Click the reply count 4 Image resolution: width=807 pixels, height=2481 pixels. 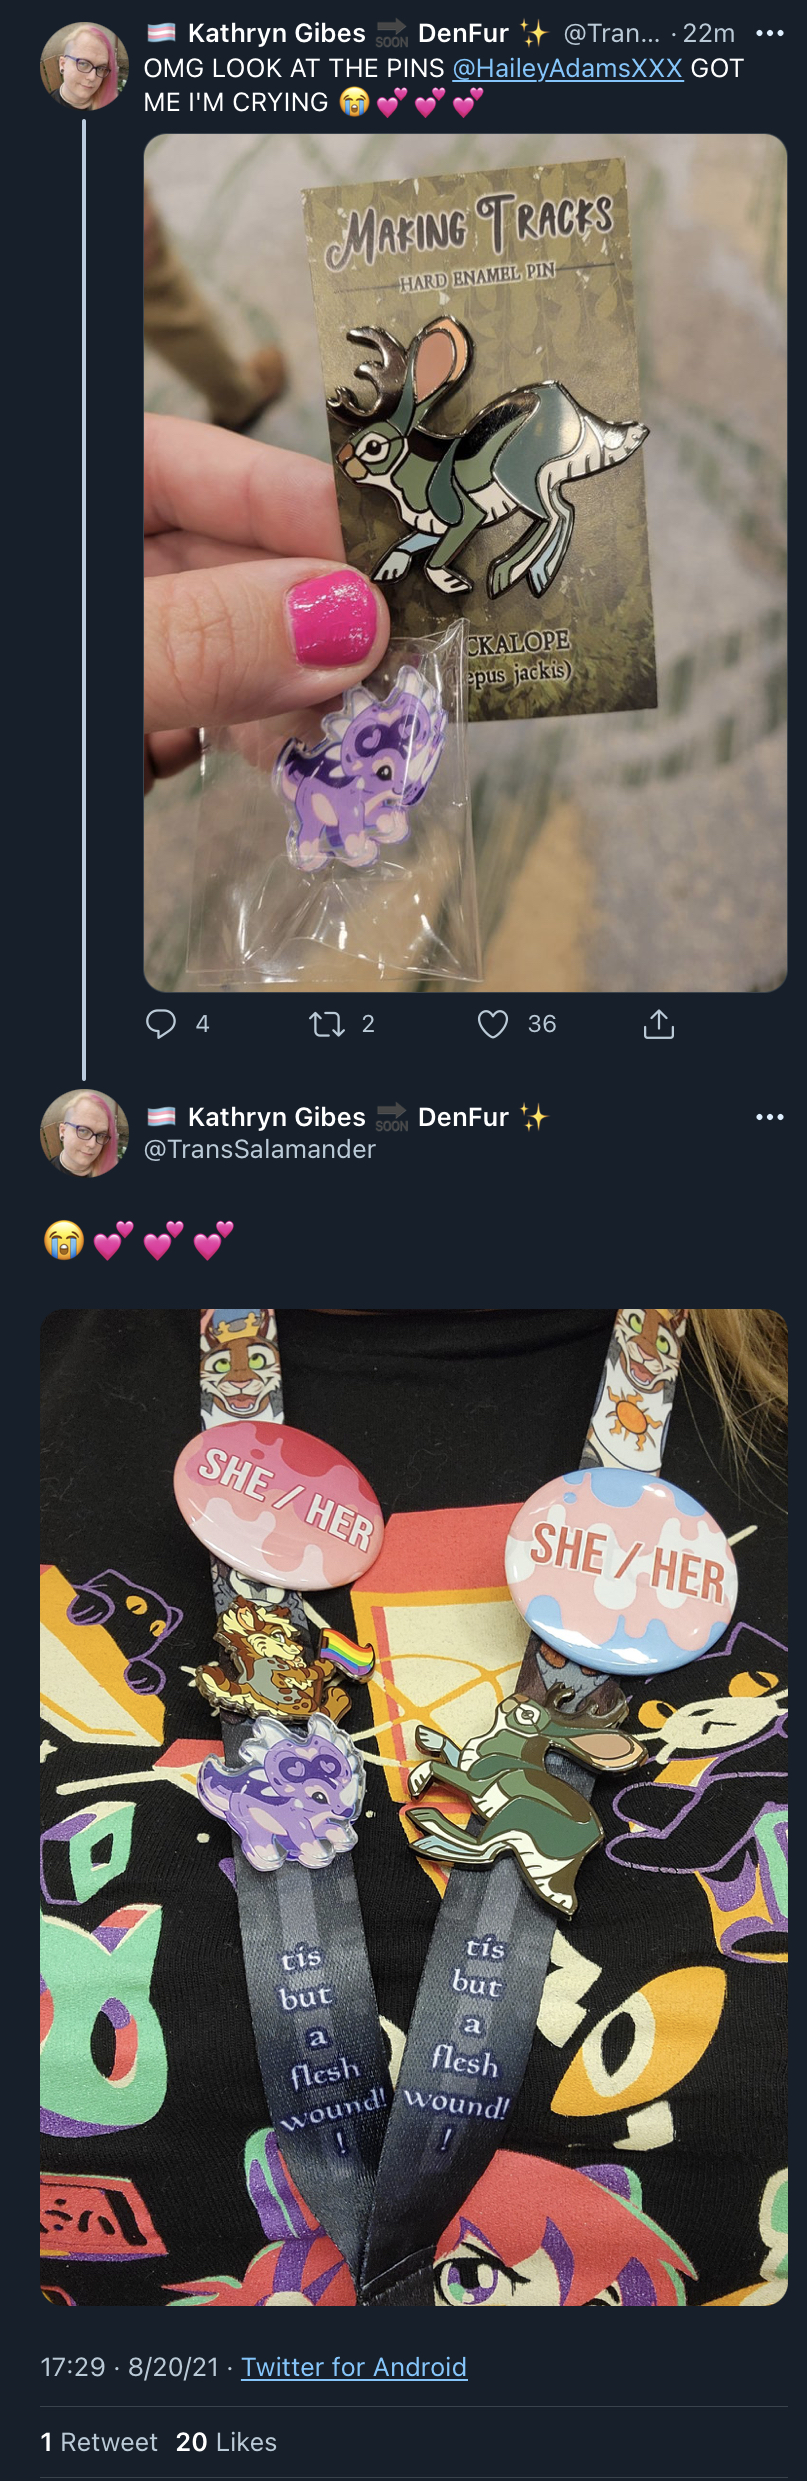coord(202,1024)
